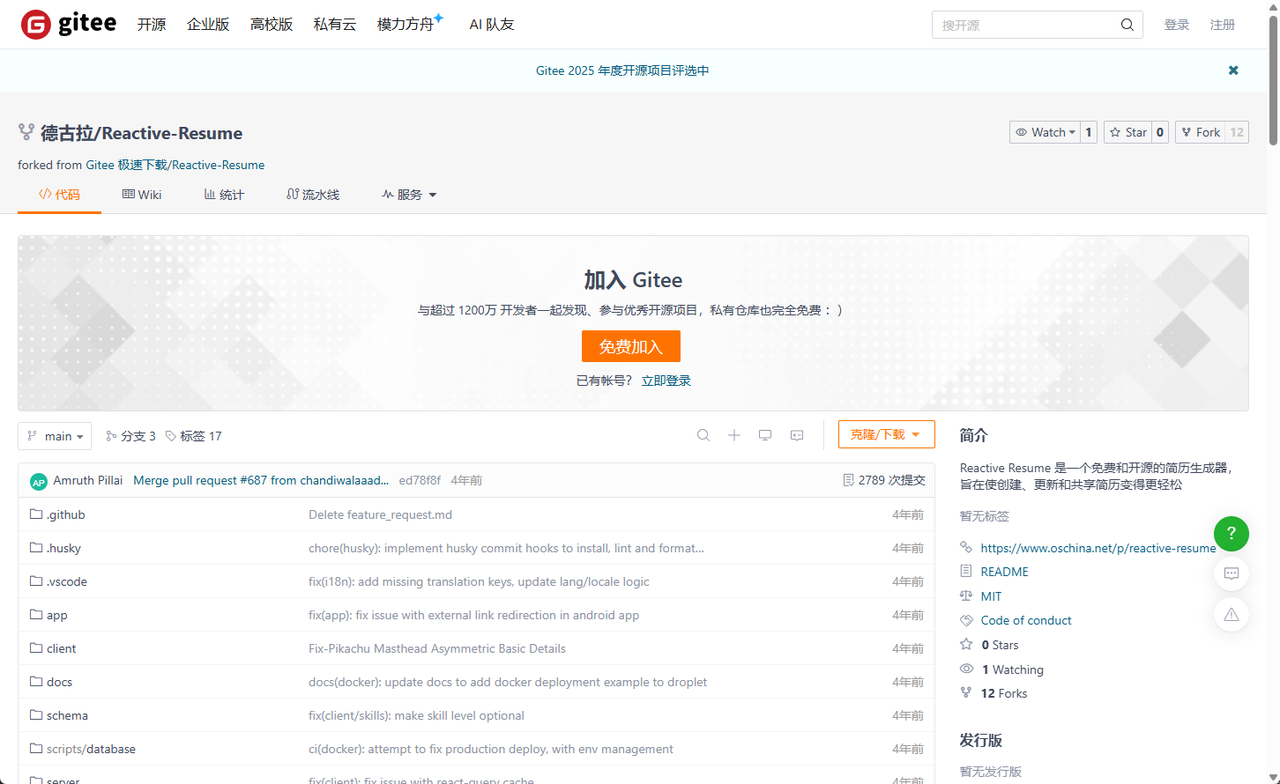Click the .vscode folder icon
This screenshot has width=1280, height=784.
37,581
